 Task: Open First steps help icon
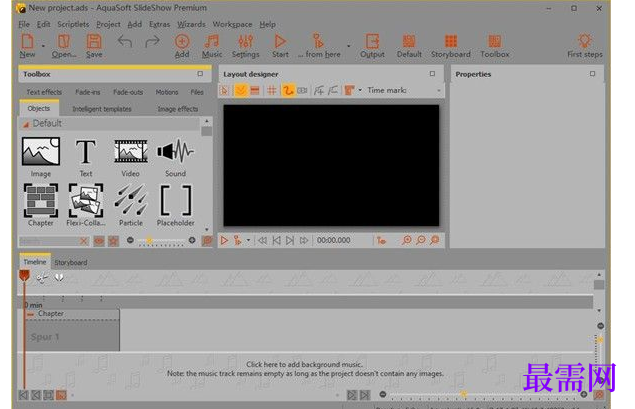pos(585,46)
